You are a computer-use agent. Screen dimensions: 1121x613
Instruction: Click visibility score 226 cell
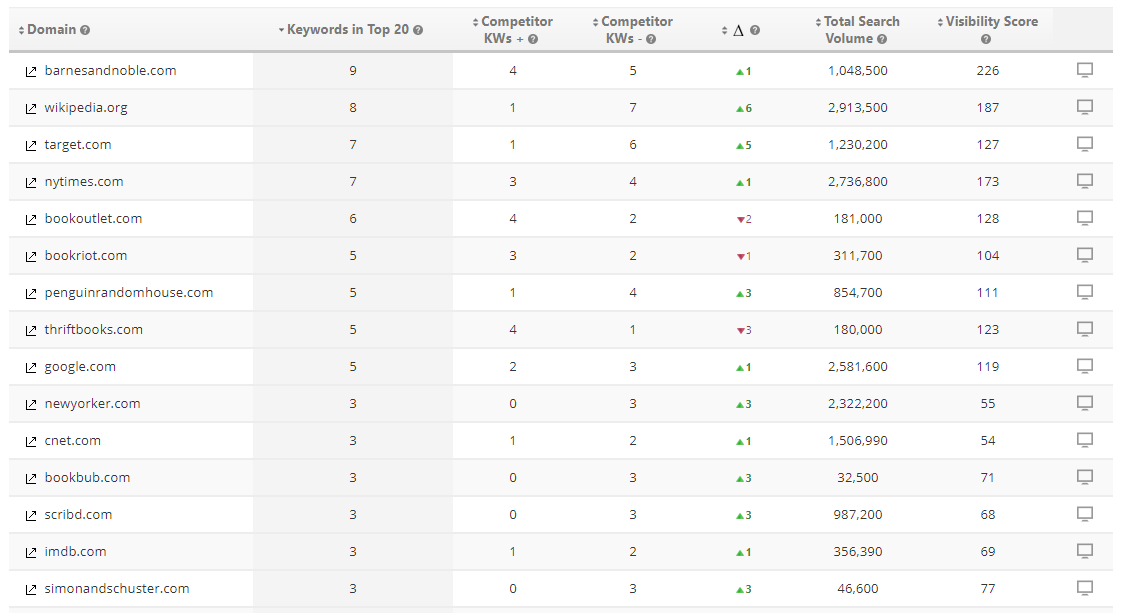[988, 70]
